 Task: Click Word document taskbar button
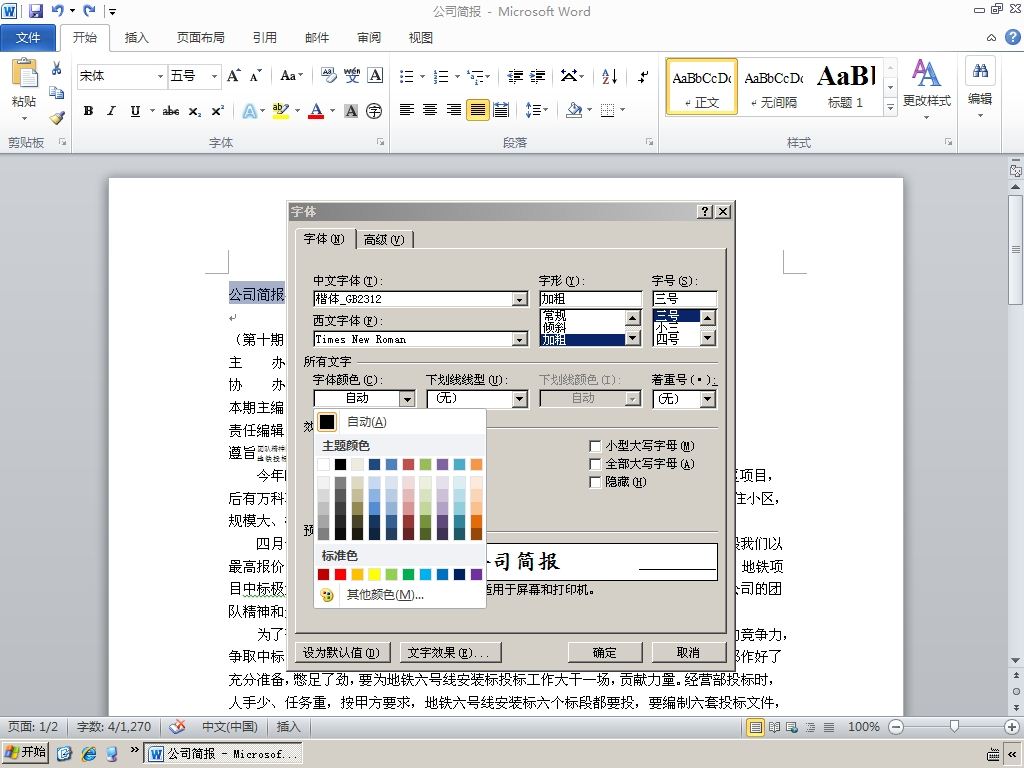[224, 753]
